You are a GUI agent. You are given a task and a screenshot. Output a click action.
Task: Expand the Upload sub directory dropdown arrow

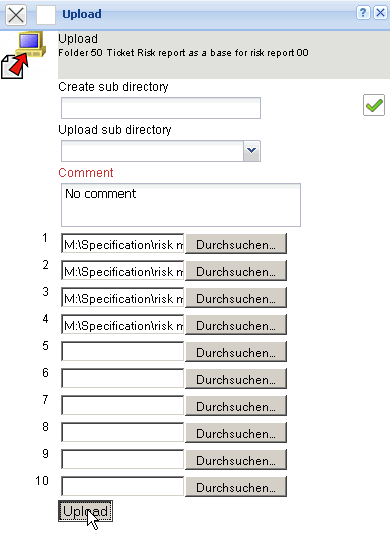click(252, 151)
